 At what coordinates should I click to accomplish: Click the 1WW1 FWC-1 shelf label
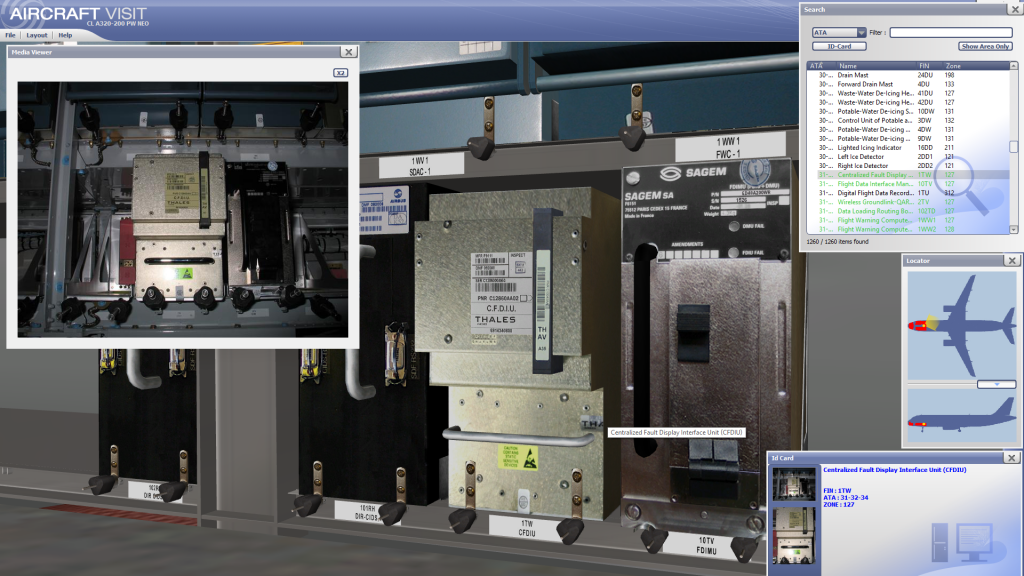pos(729,148)
